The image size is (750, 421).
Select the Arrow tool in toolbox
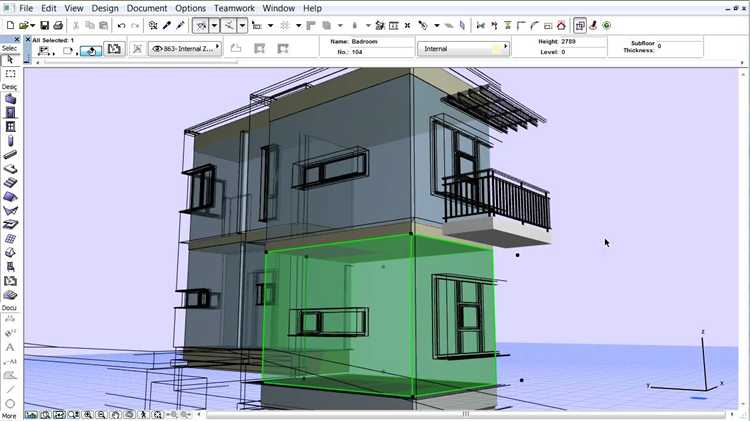click(x=10, y=60)
